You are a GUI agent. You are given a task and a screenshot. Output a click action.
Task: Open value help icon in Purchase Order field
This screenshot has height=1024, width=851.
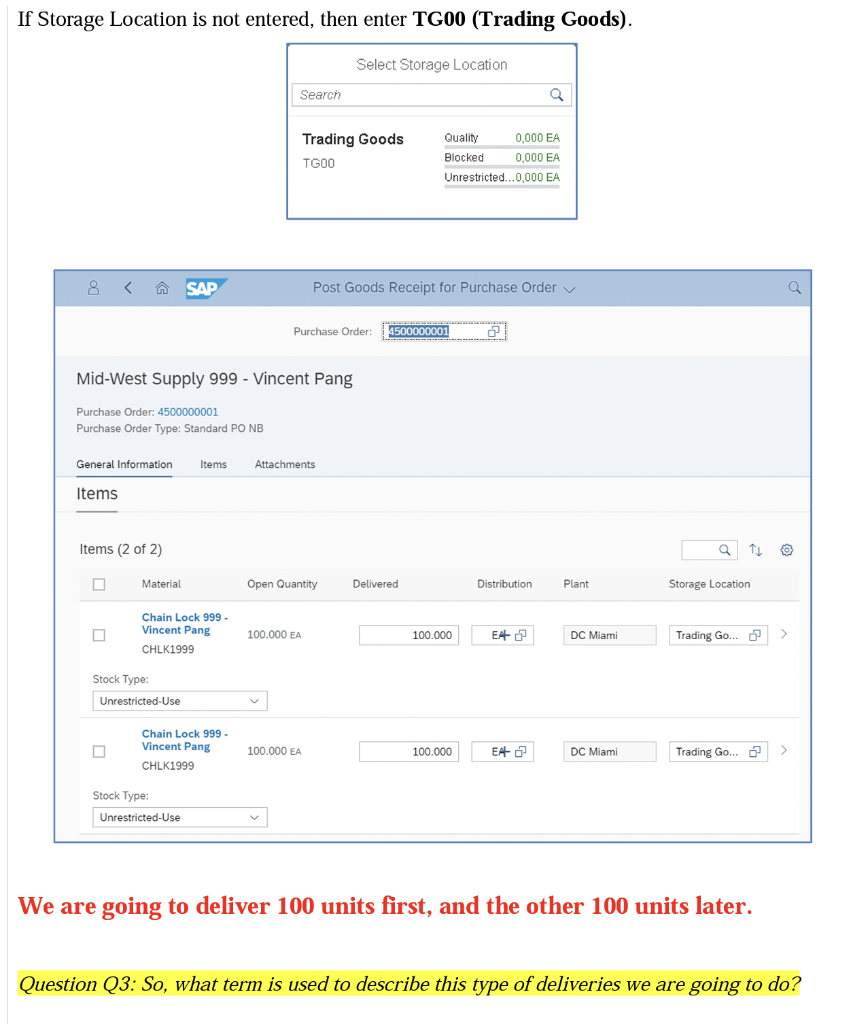[x=494, y=332]
